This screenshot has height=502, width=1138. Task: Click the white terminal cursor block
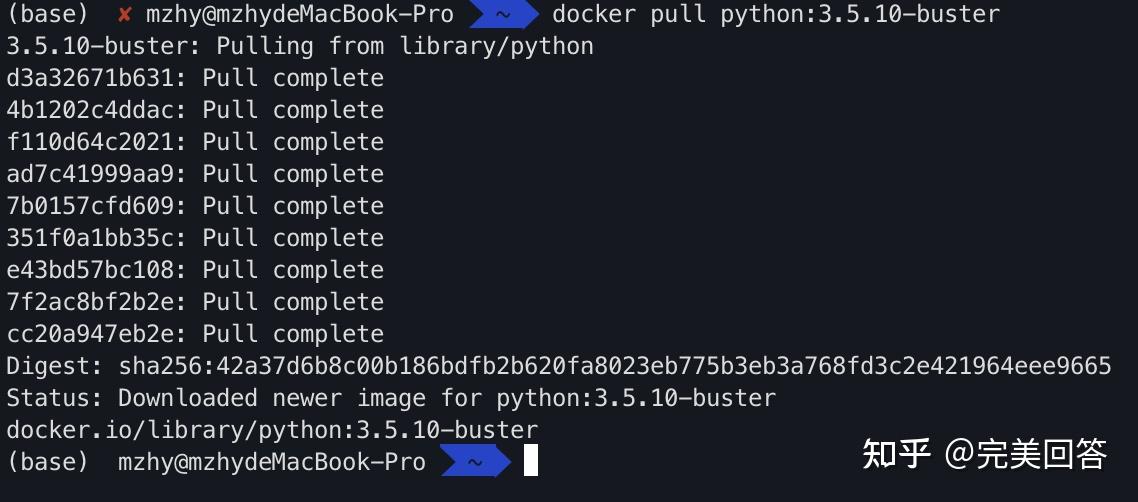pyautogui.click(x=531, y=461)
